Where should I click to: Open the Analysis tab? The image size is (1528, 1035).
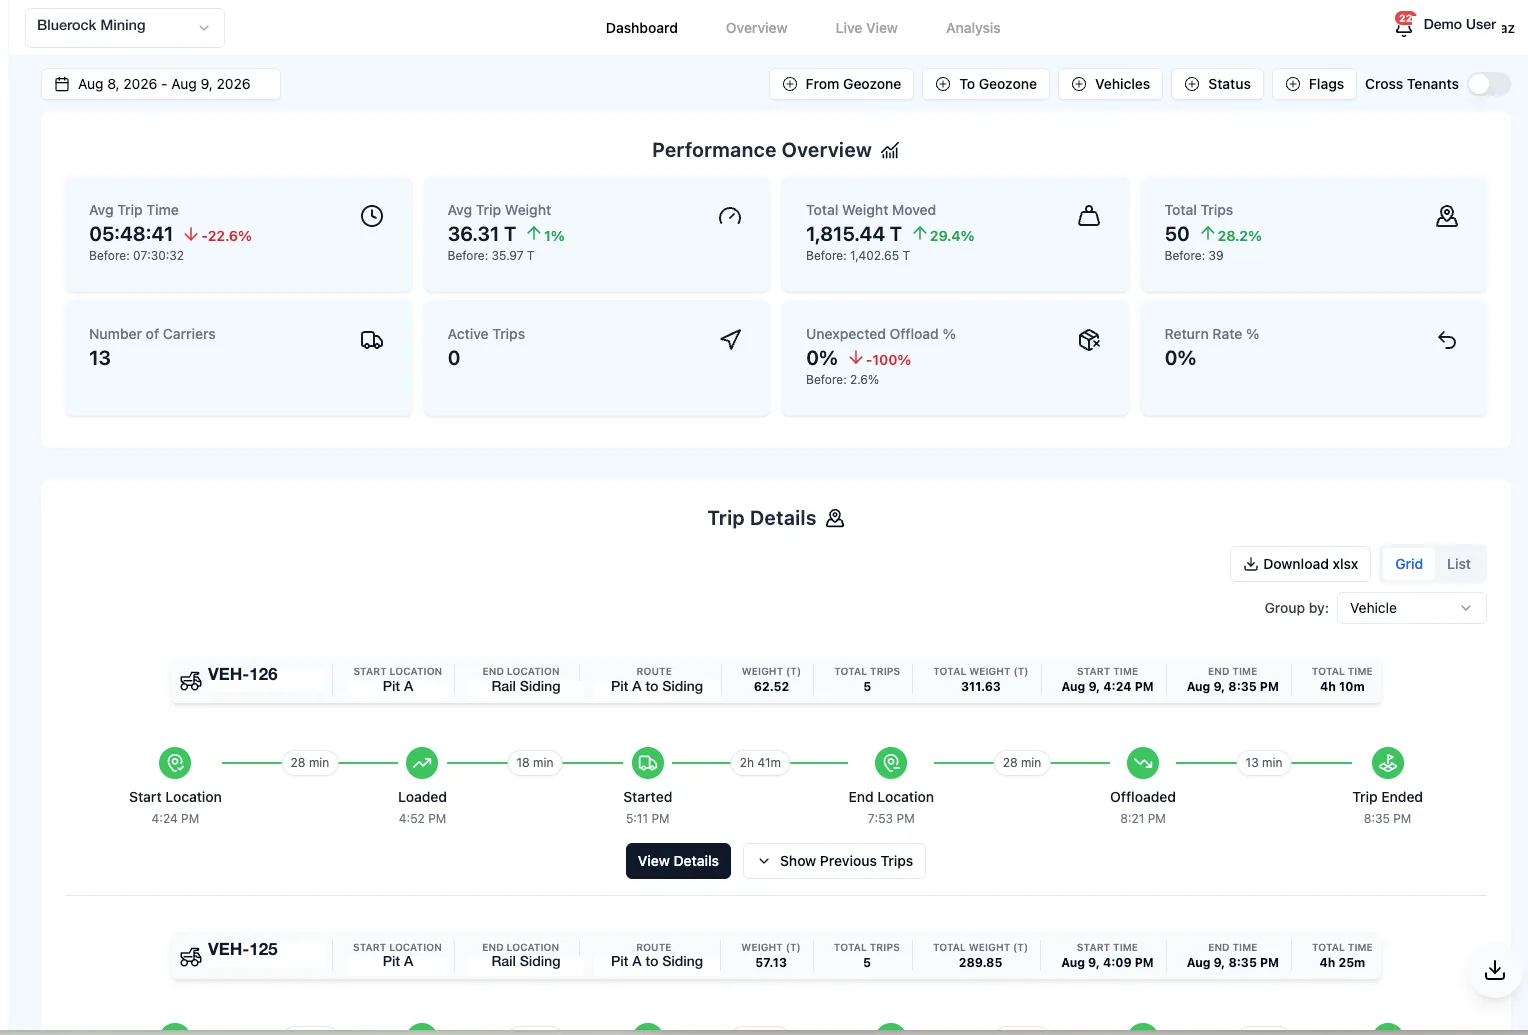pyautogui.click(x=973, y=28)
